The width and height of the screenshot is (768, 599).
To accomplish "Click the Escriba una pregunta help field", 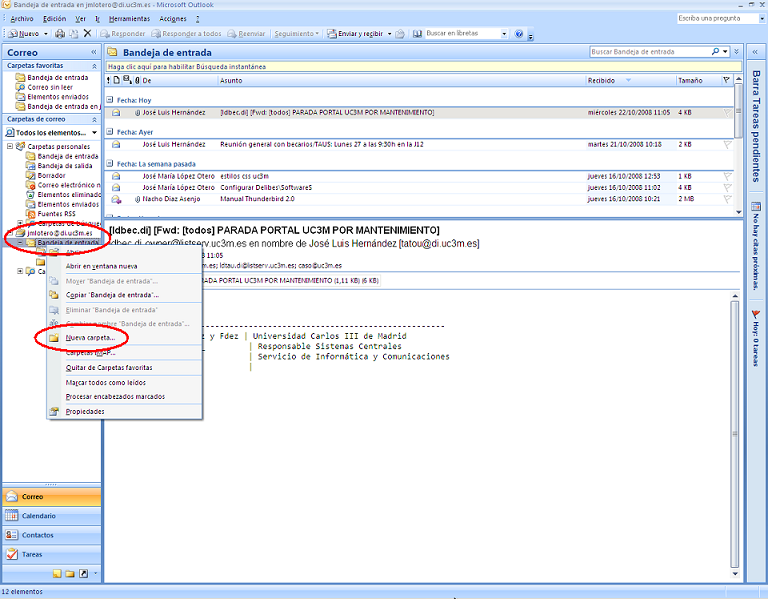I will 717,18.
